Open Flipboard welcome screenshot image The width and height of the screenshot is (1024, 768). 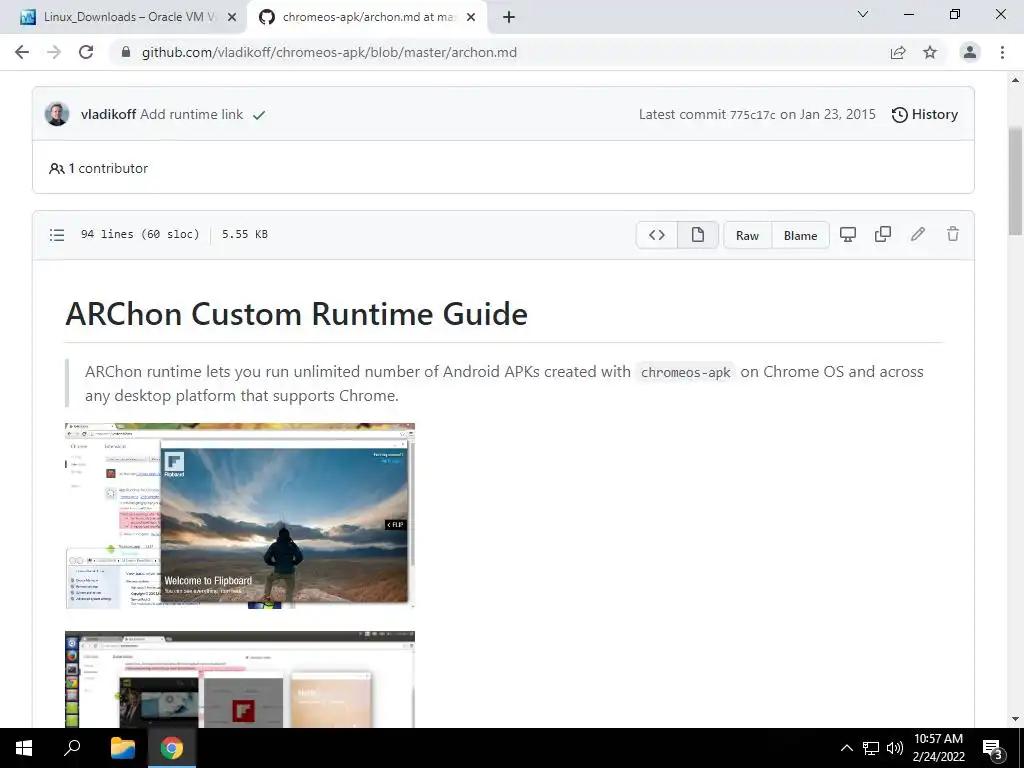click(240, 516)
